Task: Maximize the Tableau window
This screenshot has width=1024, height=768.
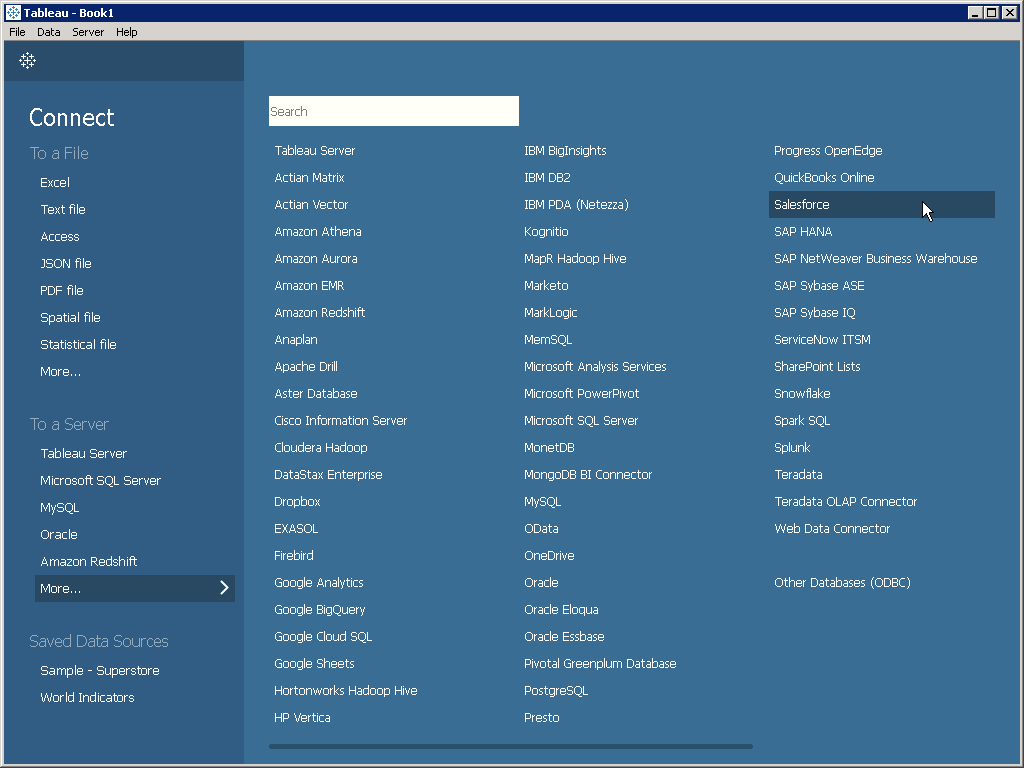Action: point(991,12)
